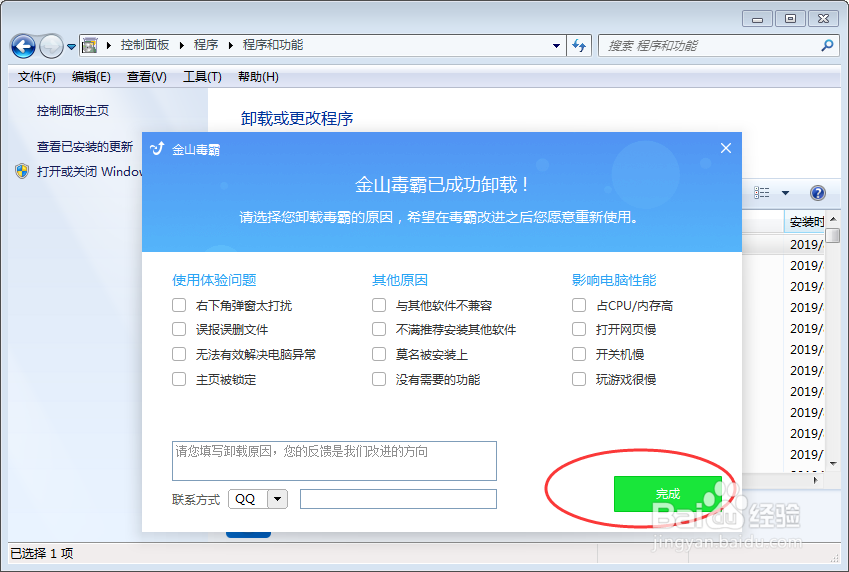Screen dimensions: 849x572
Task: Check 与其他软件不兼容 option
Action: [x=379, y=306]
